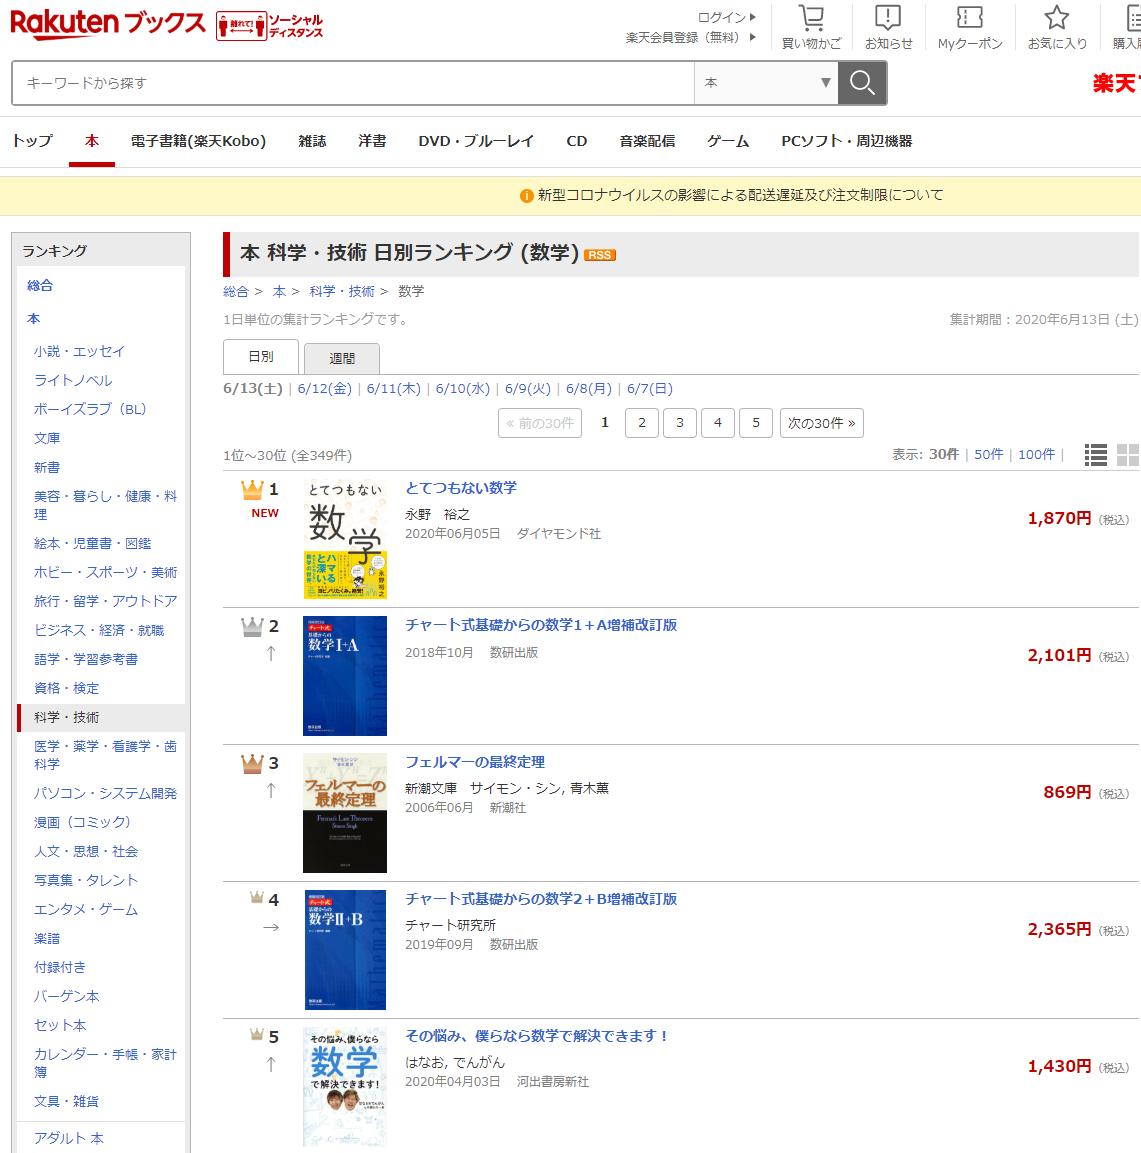This screenshot has width=1141, height=1153.
Task: Click 数学I+A book cover thumbnail
Action: click(345, 676)
